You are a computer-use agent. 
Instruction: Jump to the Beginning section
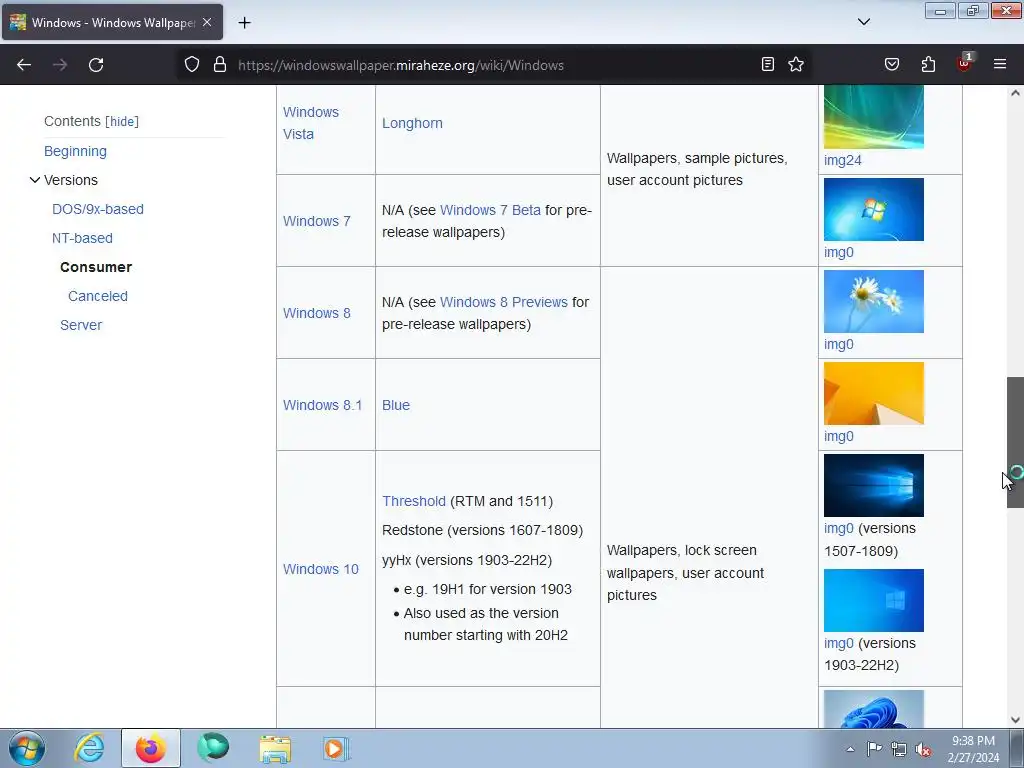tap(75, 151)
